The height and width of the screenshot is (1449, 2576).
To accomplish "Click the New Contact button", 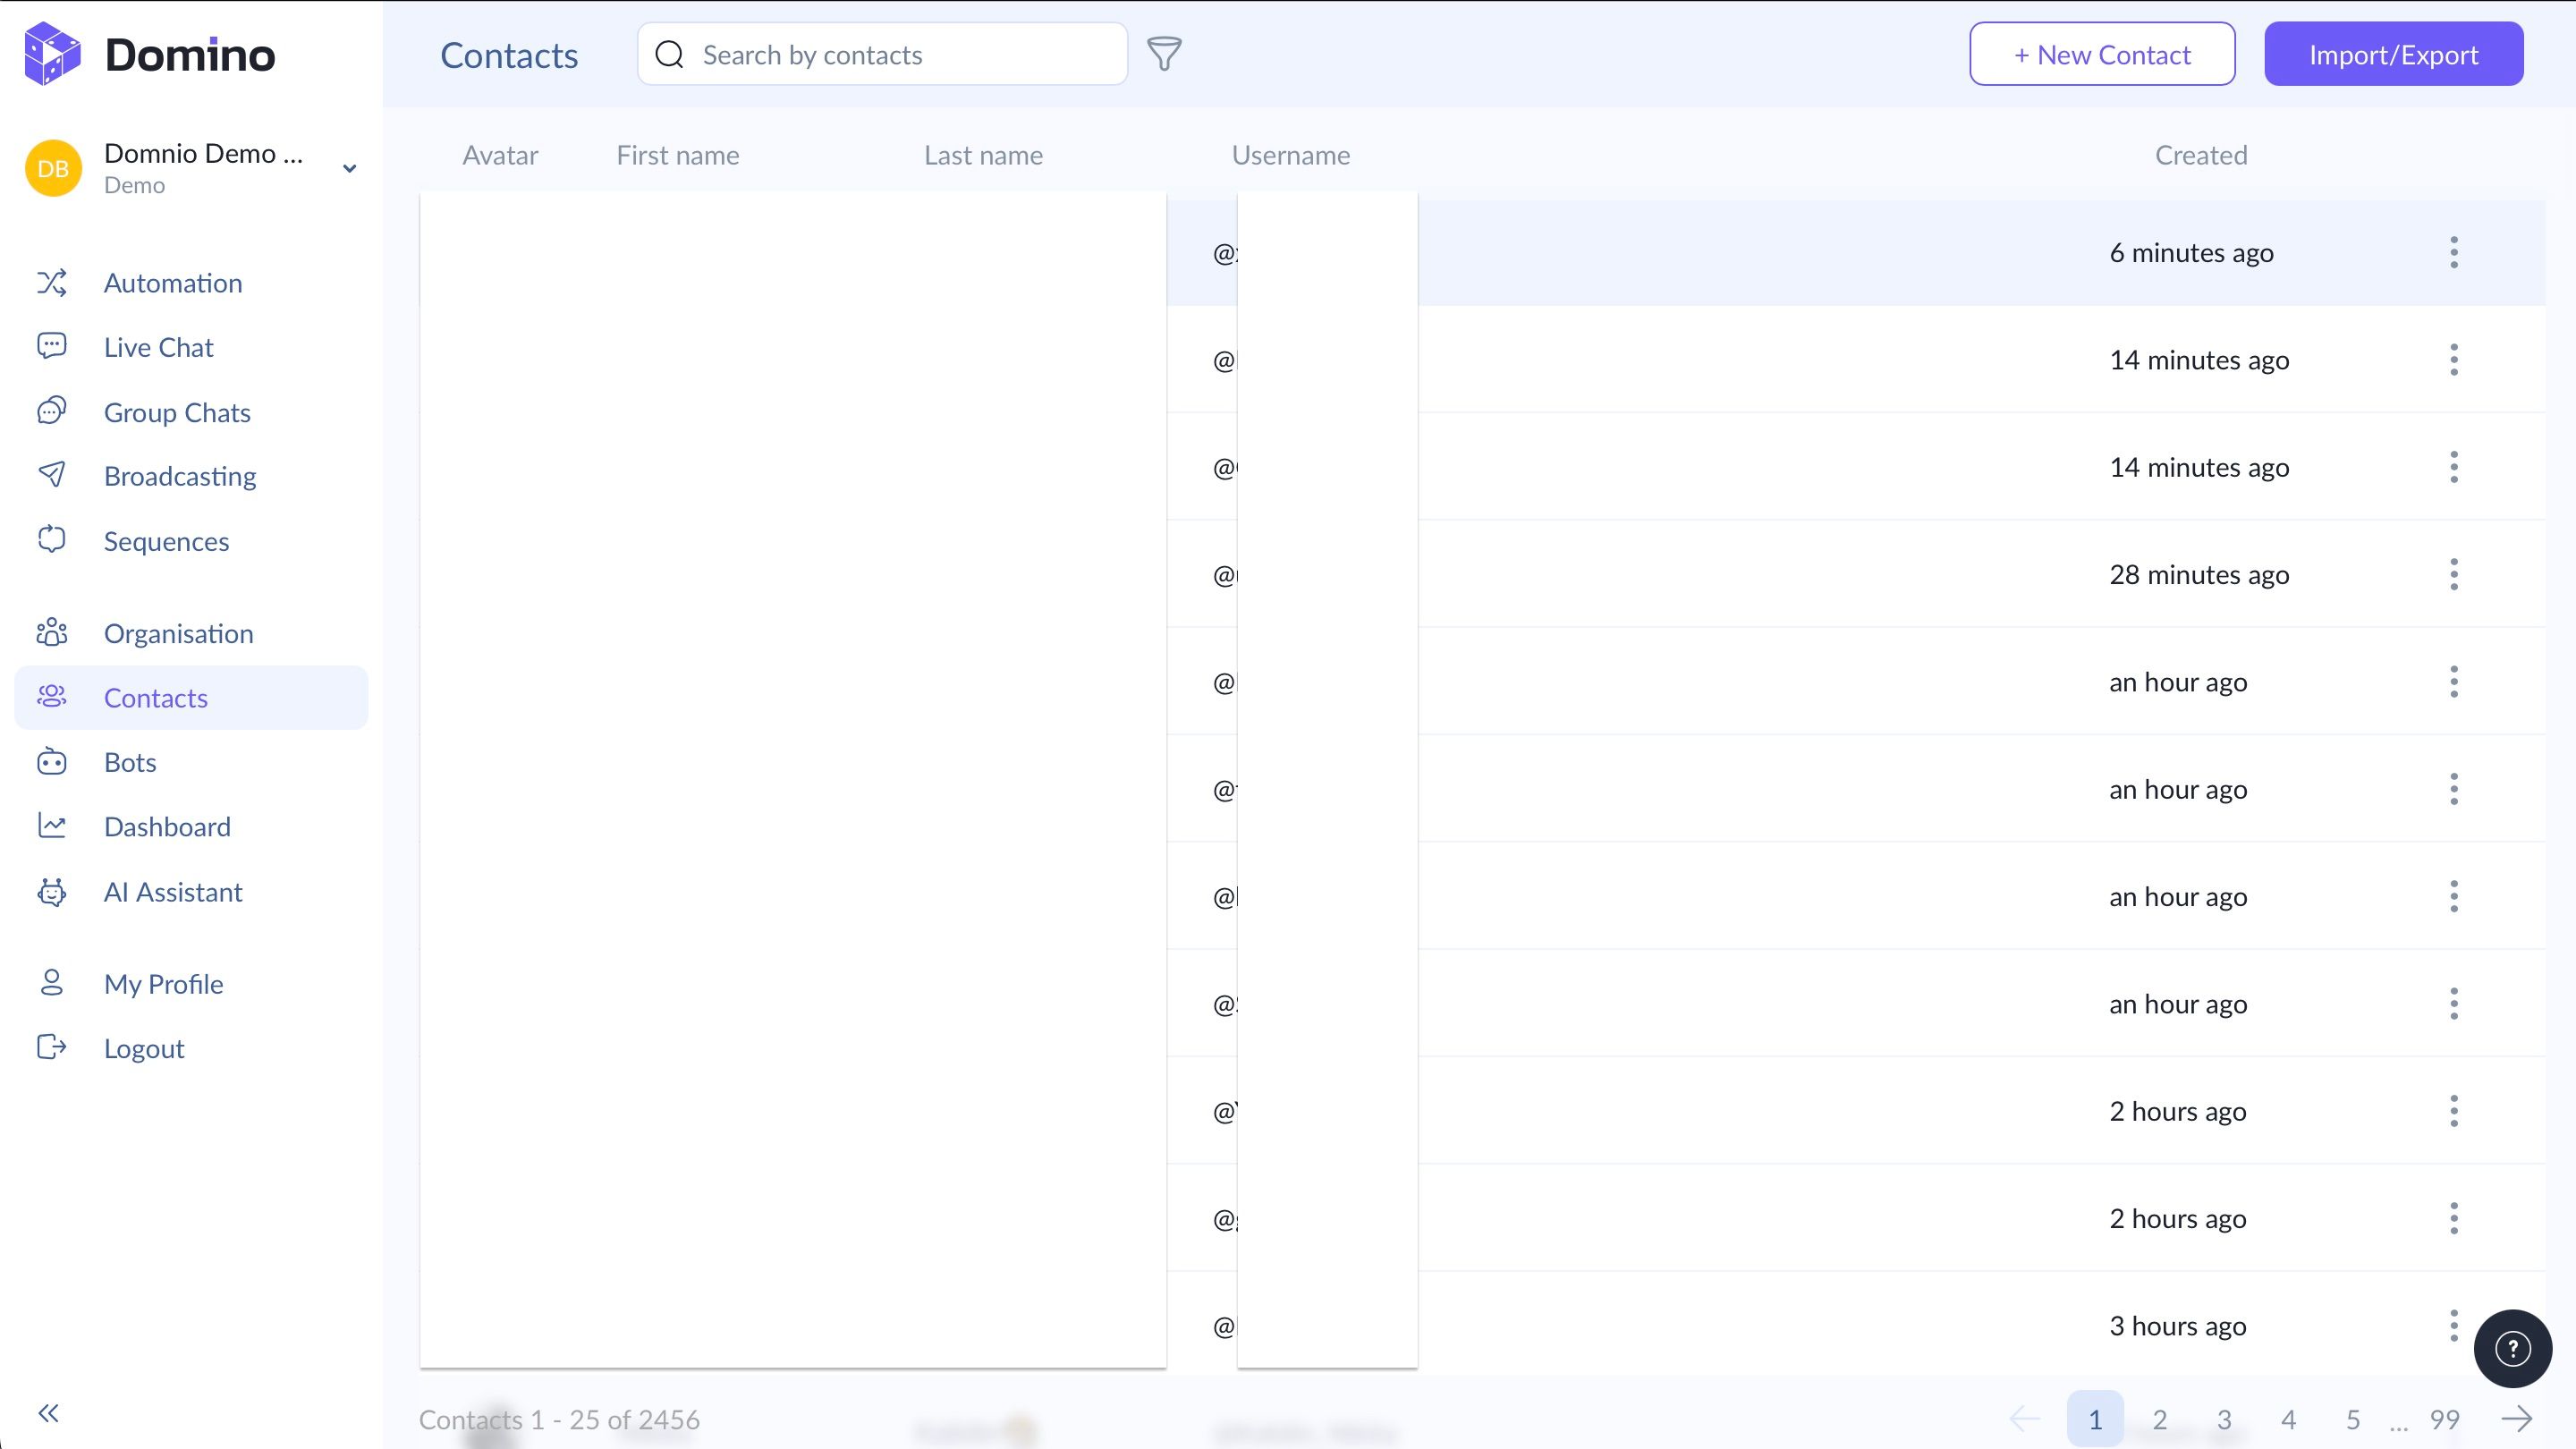I will pos(2101,54).
